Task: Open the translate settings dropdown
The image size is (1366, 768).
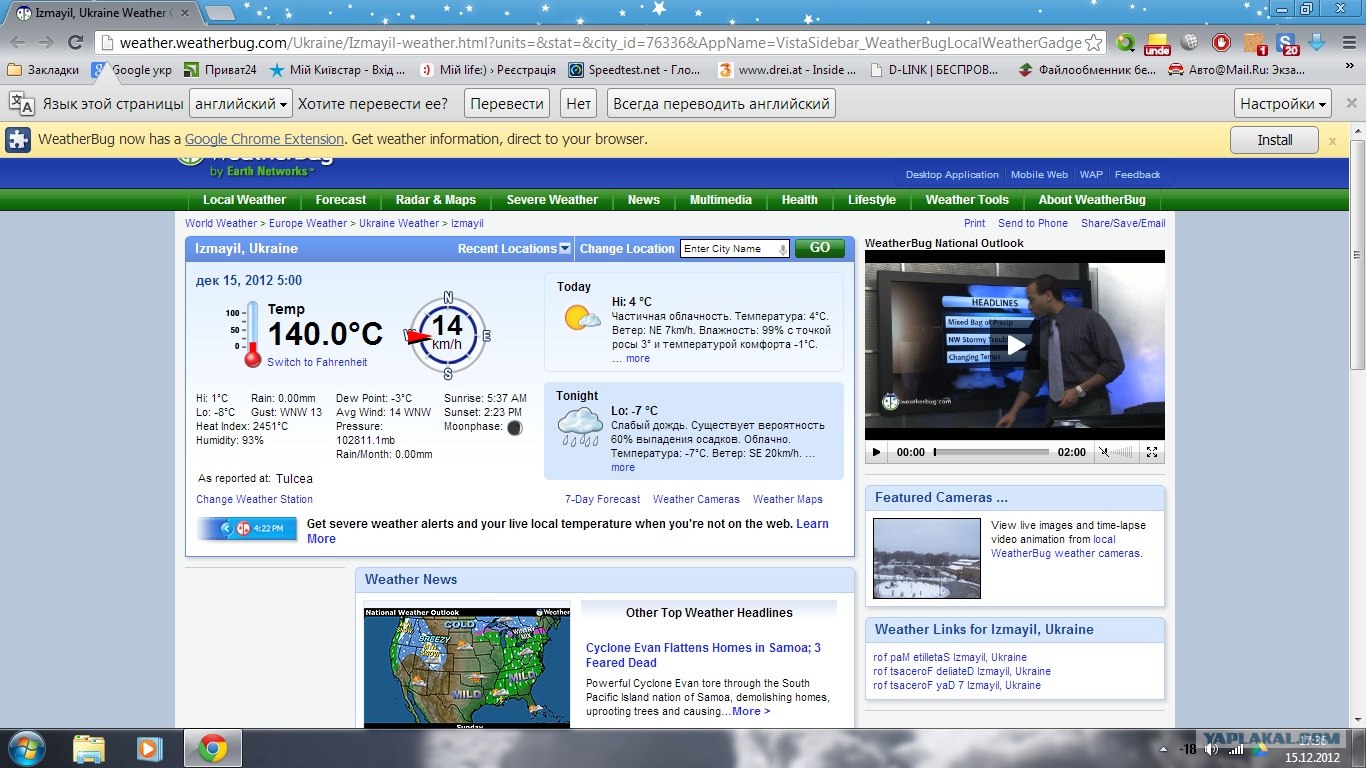Action: [1284, 104]
